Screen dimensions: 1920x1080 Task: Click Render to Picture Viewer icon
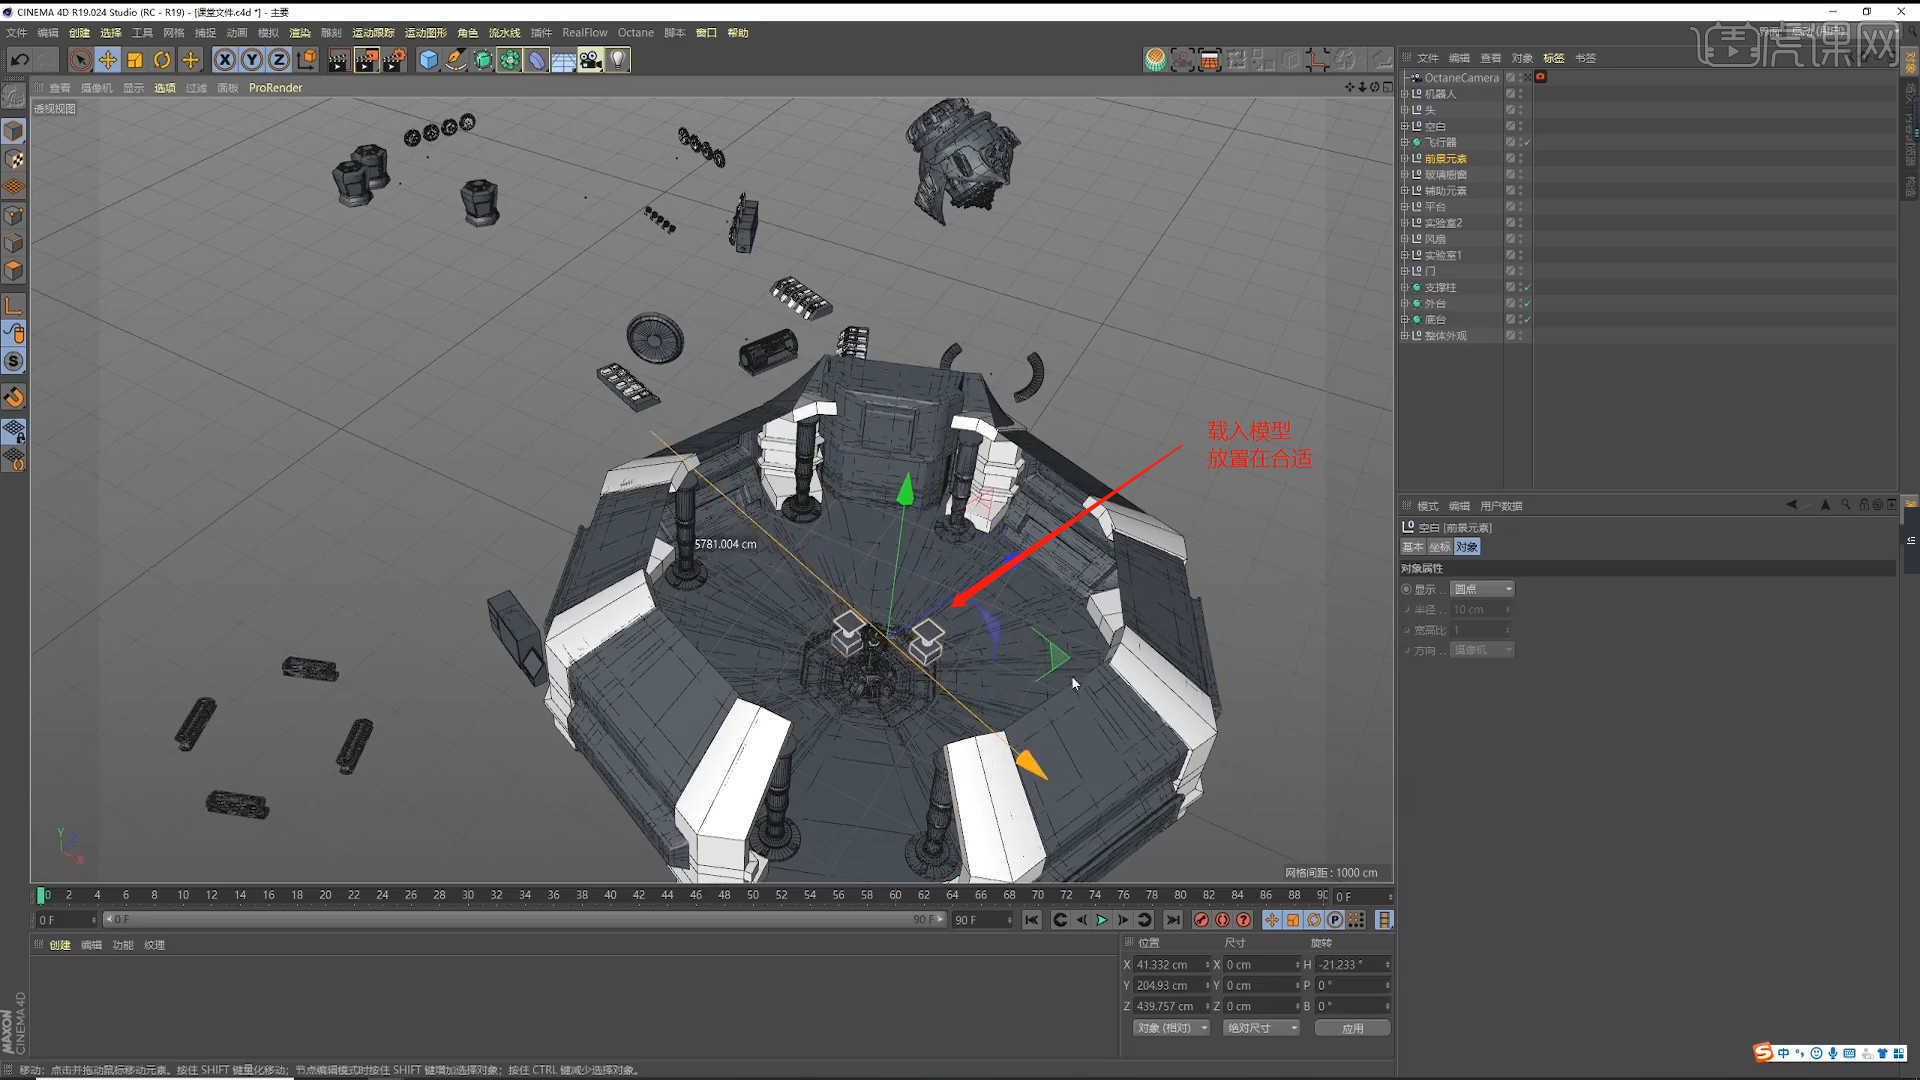coord(366,60)
